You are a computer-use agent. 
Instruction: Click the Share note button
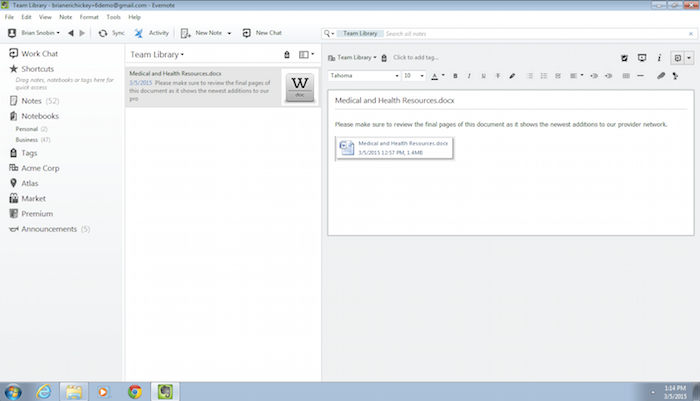click(x=678, y=58)
